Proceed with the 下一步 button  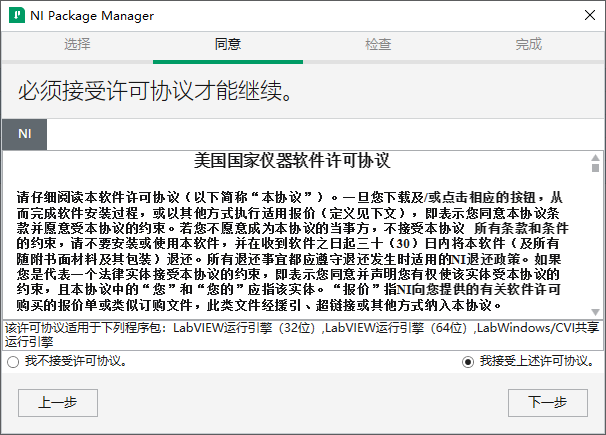tap(547, 402)
